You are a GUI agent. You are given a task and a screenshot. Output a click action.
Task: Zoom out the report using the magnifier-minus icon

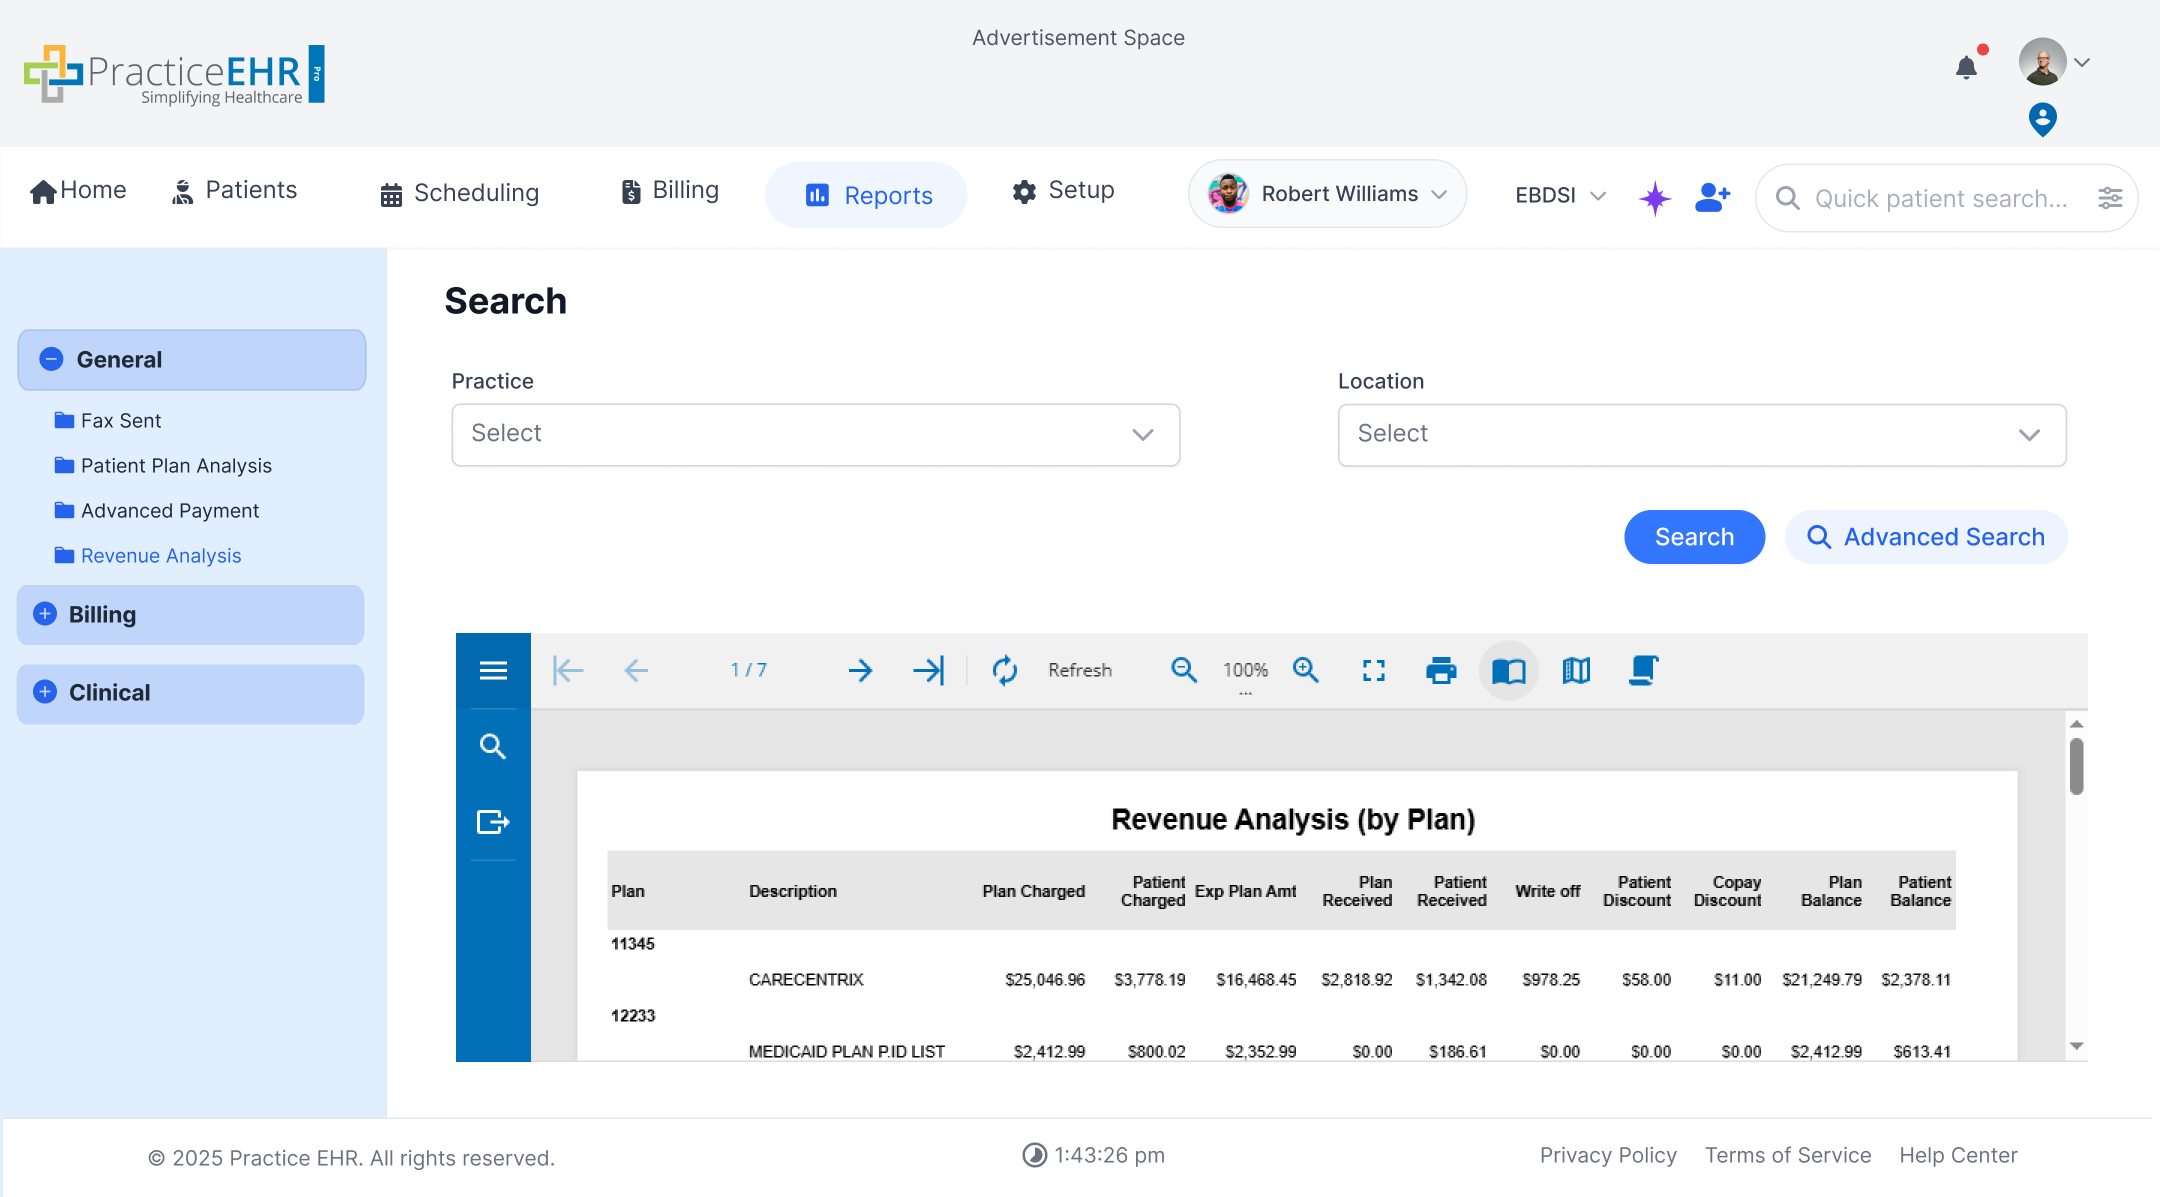tap(1183, 670)
